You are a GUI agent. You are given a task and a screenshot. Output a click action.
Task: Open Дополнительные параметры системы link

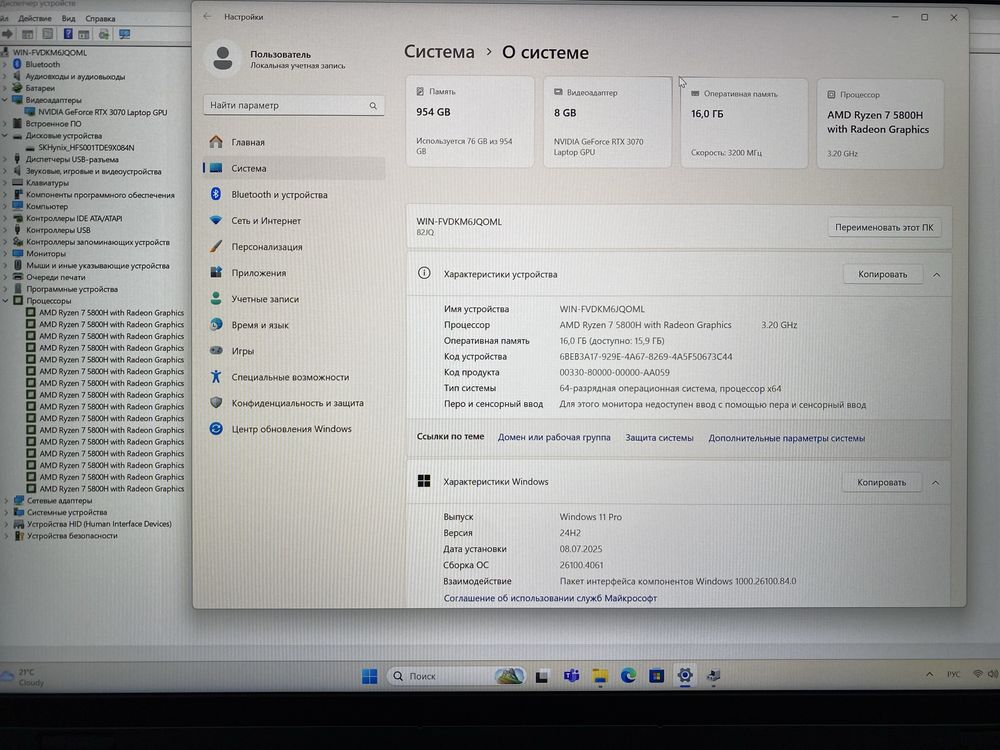[786, 438]
